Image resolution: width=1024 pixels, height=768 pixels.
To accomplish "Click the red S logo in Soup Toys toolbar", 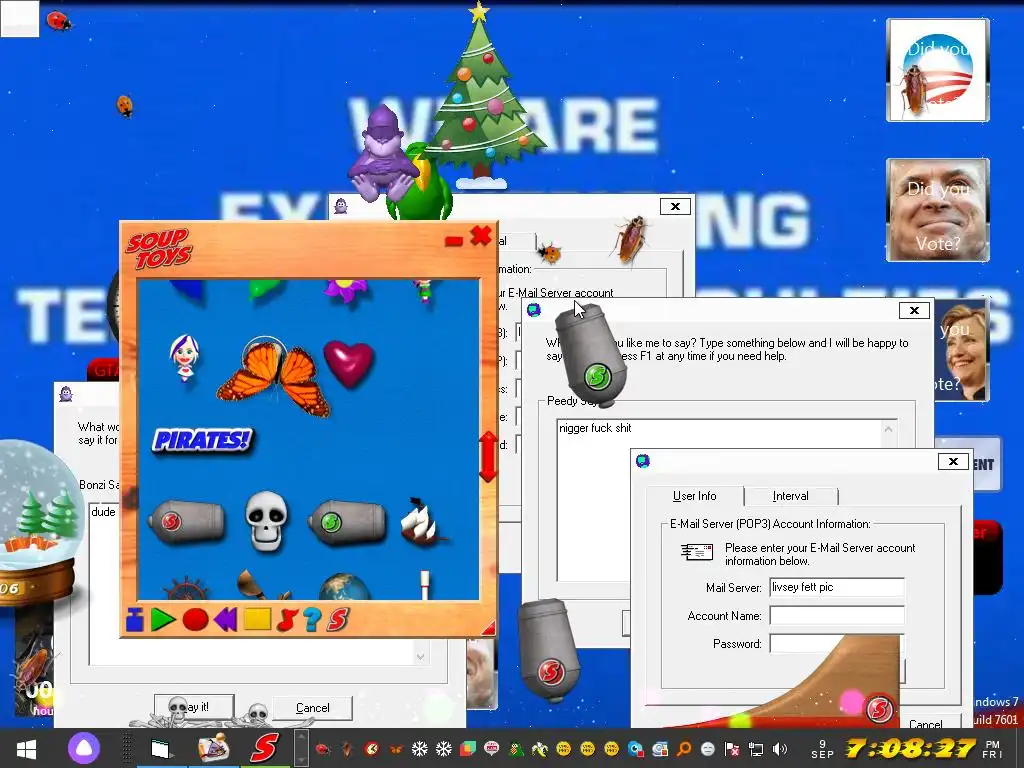I will tap(338, 618).
